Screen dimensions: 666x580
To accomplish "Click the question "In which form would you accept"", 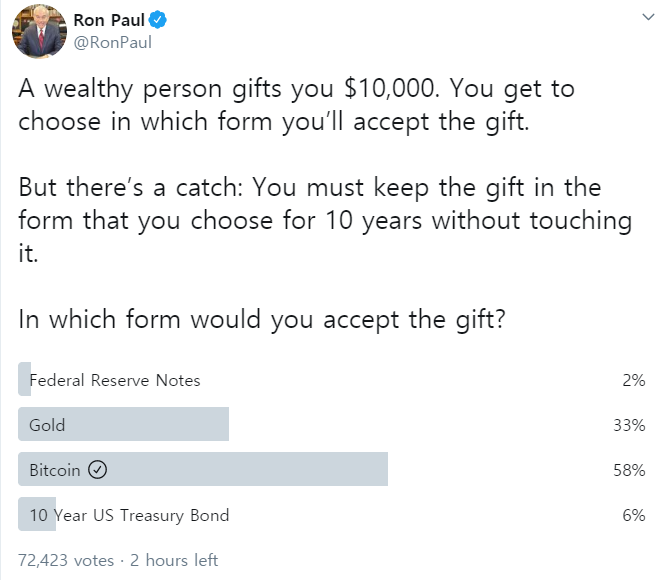I will coord(262,319).
